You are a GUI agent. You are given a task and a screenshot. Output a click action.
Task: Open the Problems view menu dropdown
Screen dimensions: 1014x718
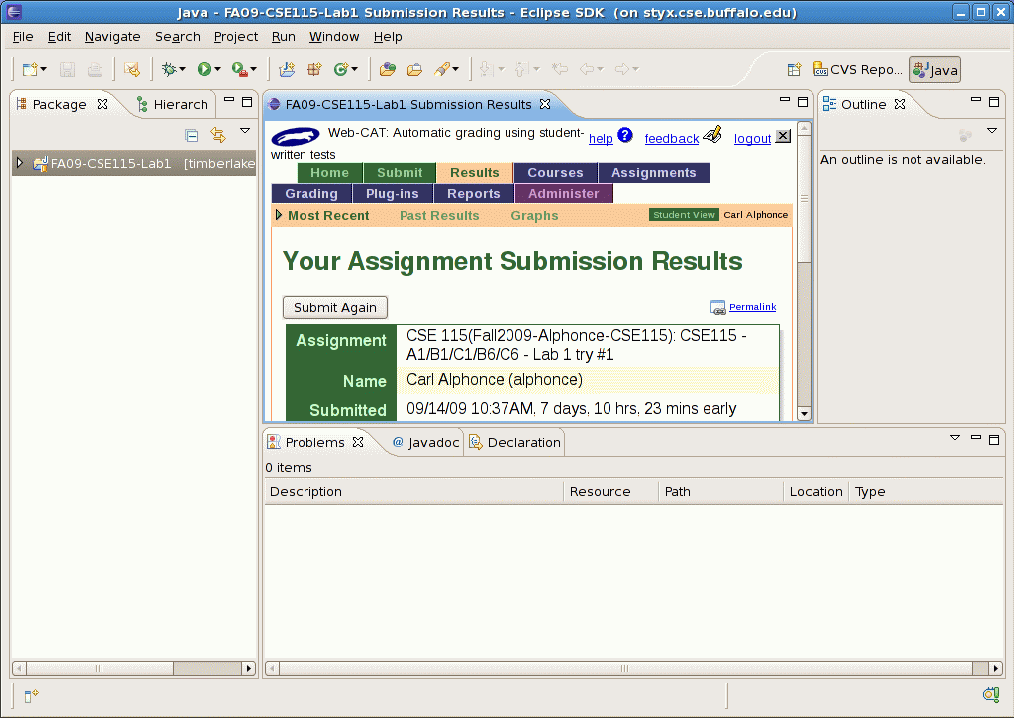(x=953, y=438)
